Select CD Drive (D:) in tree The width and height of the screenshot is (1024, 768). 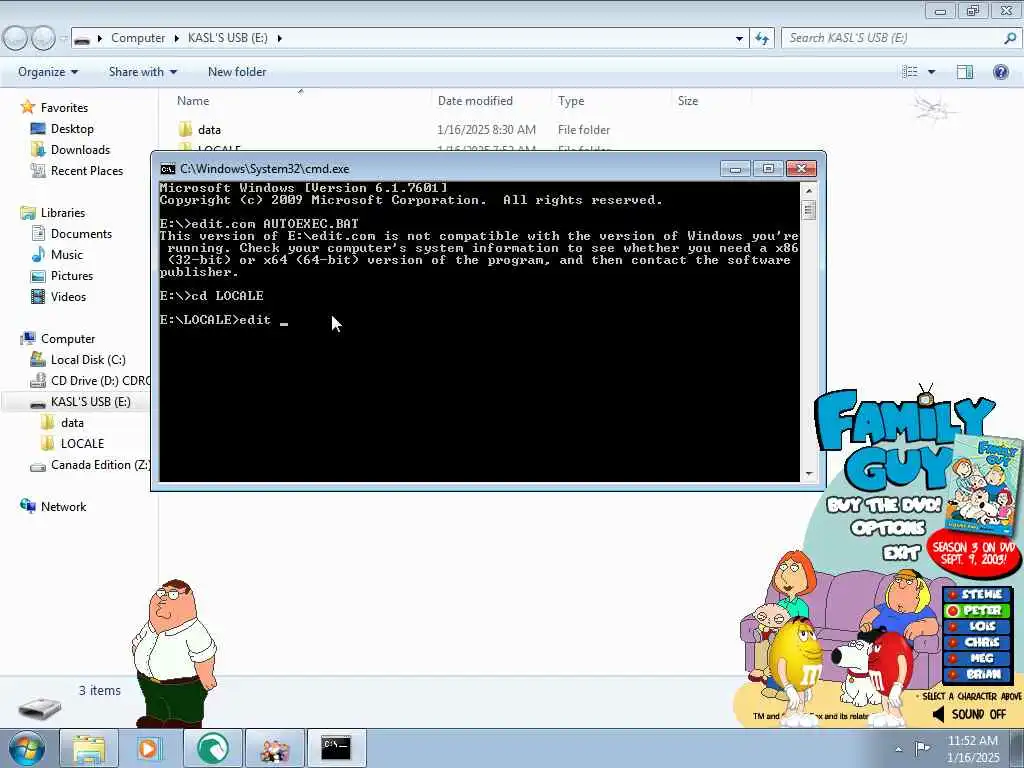[100, 381]
